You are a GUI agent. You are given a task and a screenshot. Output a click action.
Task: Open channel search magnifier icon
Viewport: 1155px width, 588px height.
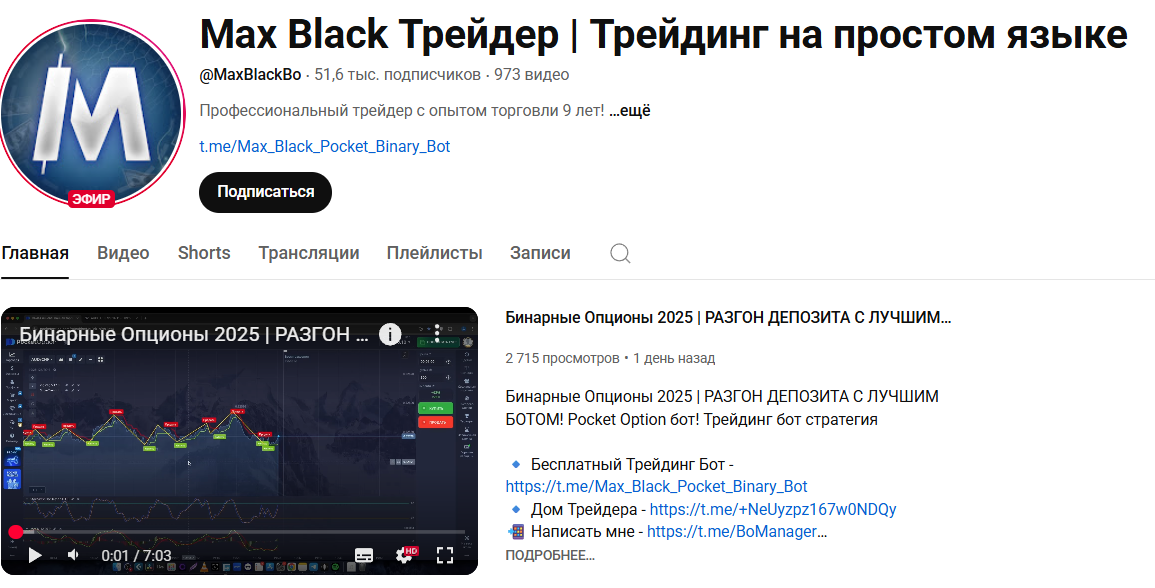620,253
